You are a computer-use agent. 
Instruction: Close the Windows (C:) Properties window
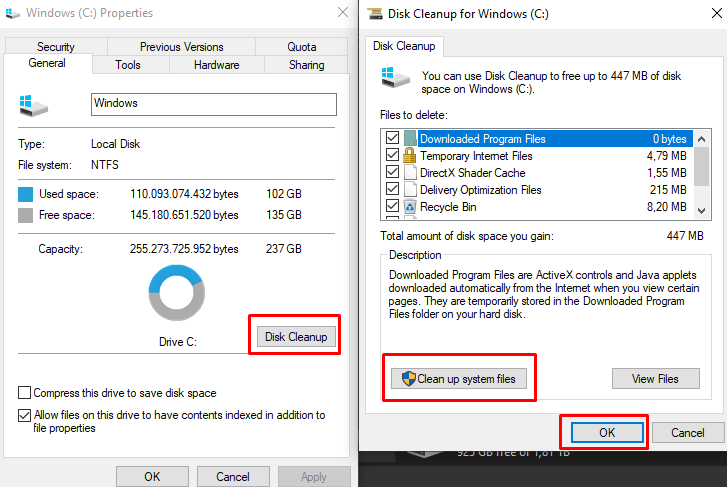(x=343, y=12)
